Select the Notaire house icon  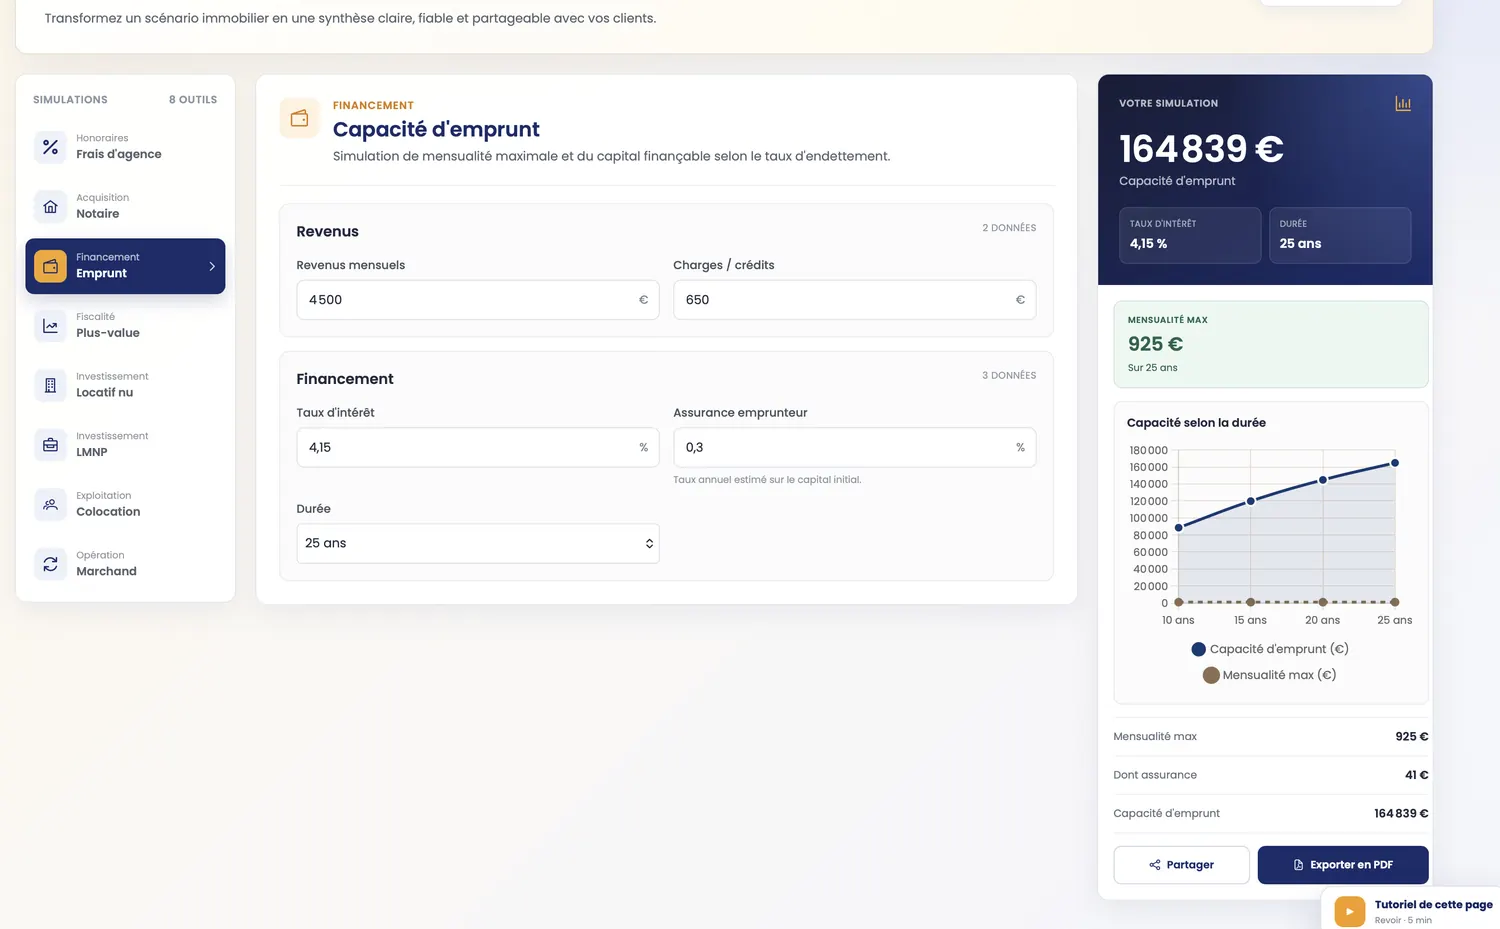tap(50, 207)
